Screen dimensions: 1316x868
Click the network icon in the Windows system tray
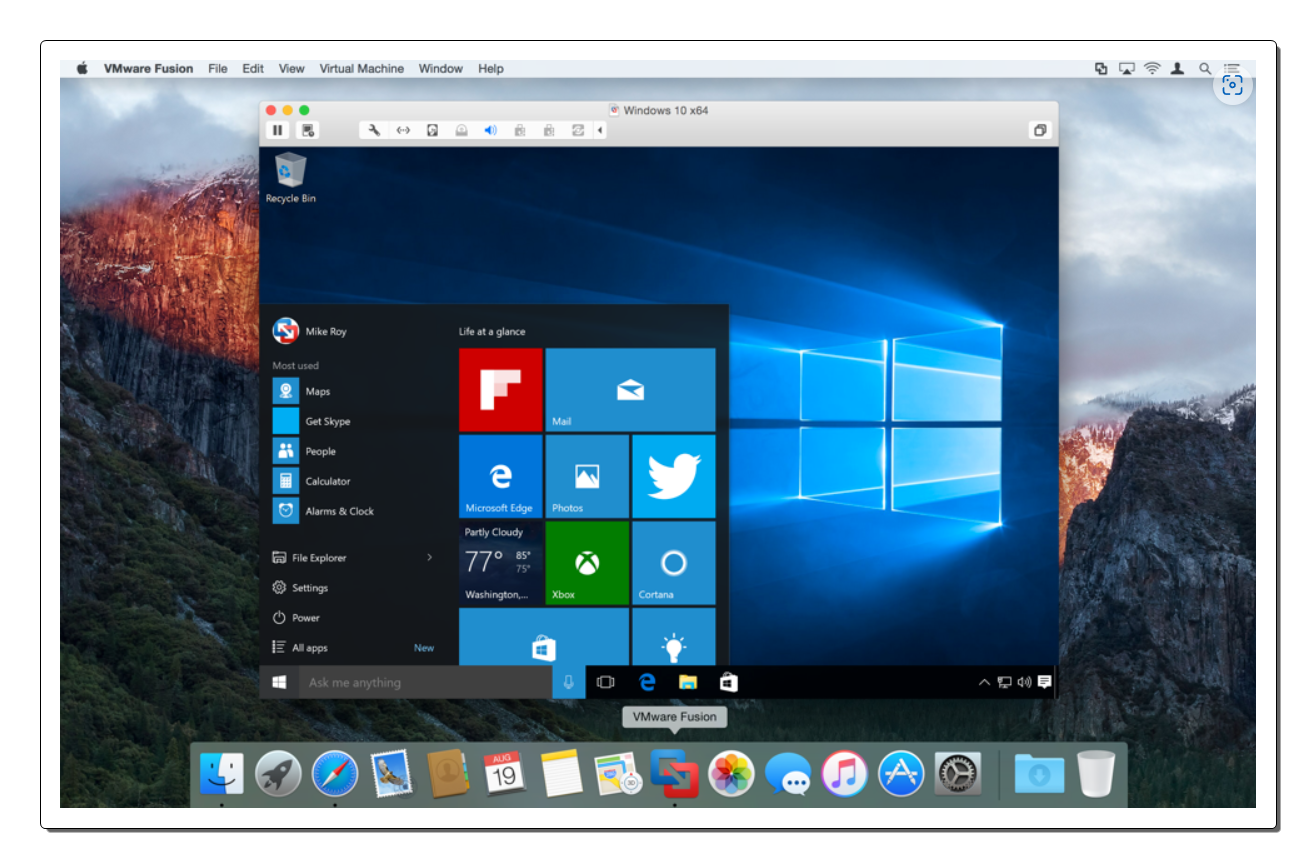(x=1004, y=682)
